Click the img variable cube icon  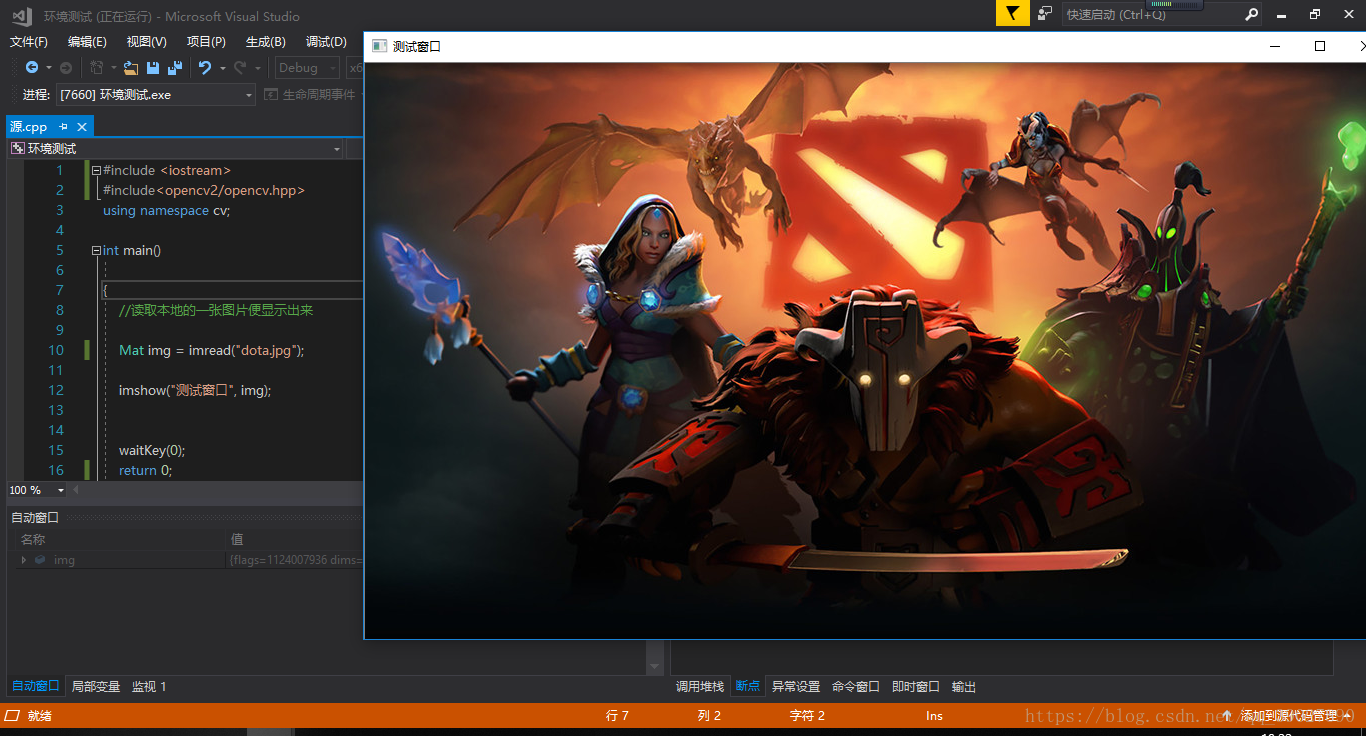(40, 560)
